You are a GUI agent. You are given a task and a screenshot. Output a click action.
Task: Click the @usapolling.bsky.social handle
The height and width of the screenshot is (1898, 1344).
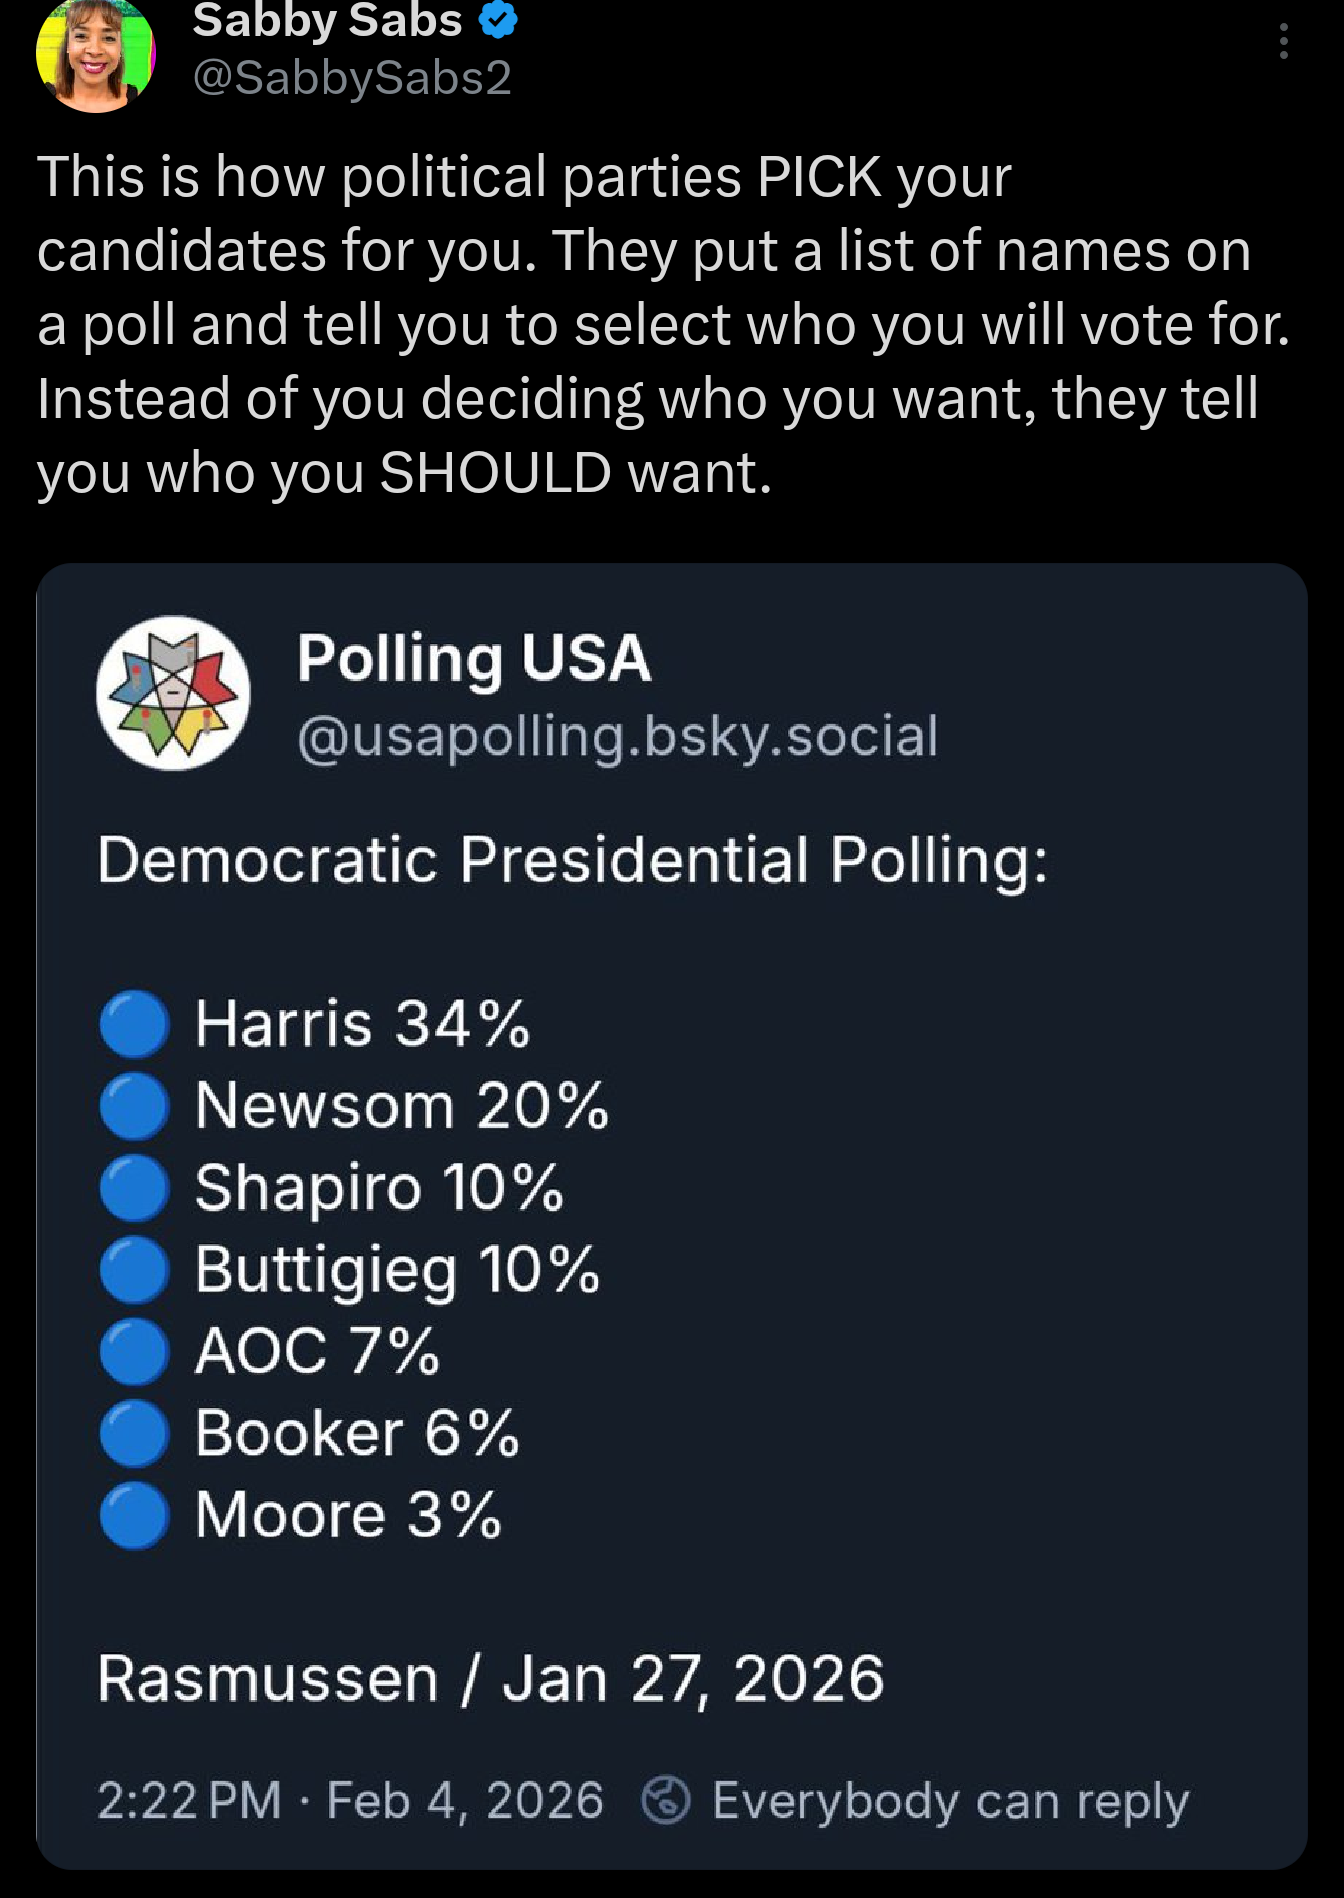[617, 736]
